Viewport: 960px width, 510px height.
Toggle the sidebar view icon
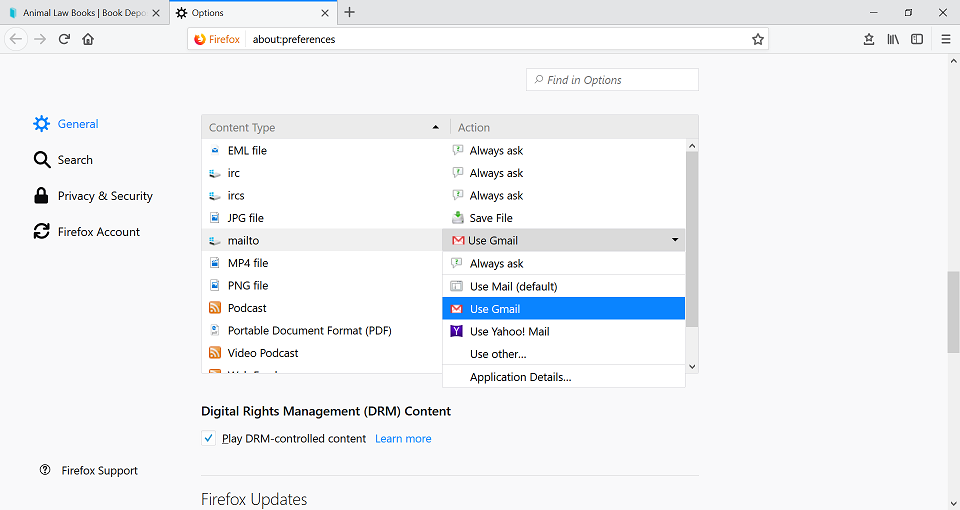917,39
